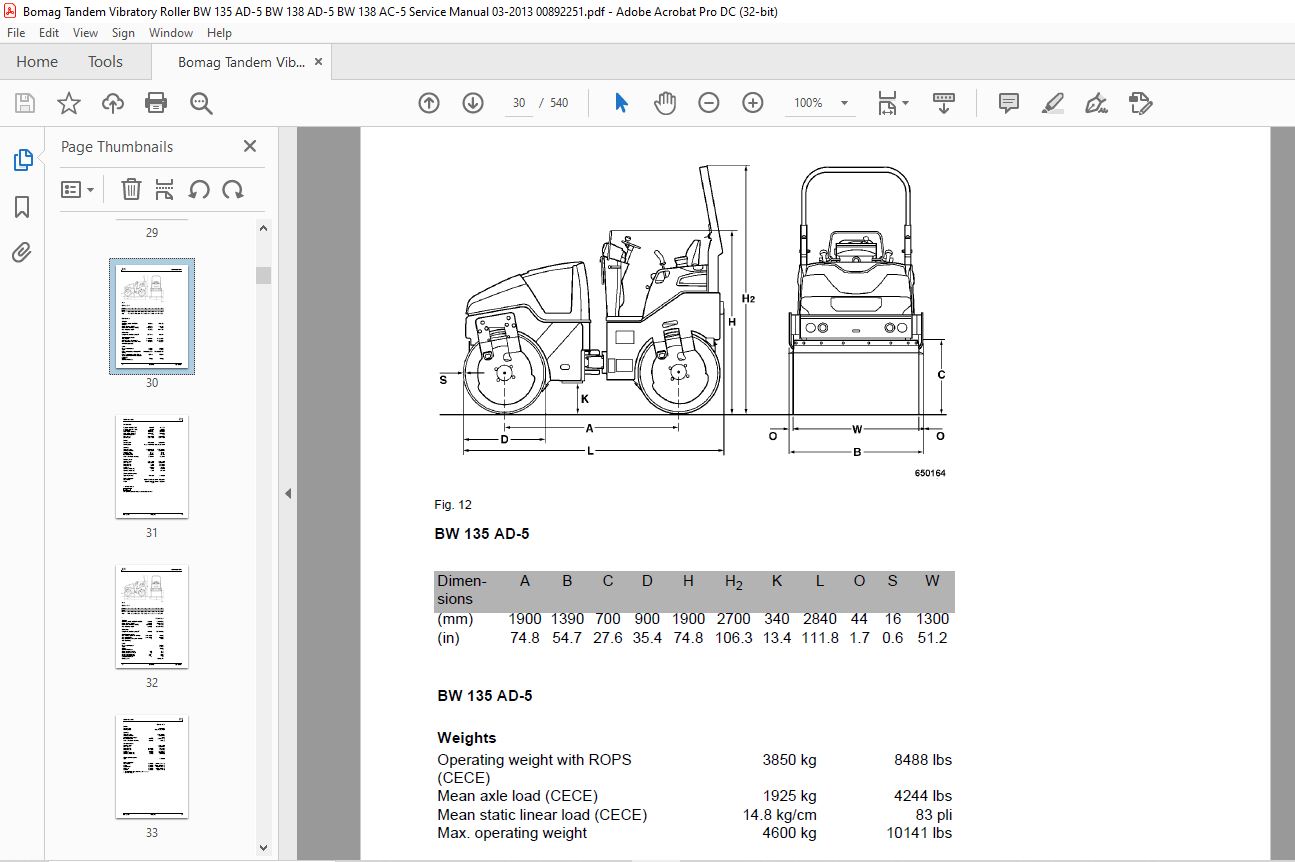Open the View menu
Viewport: 1295px width, 862px height.
(85, 33)
